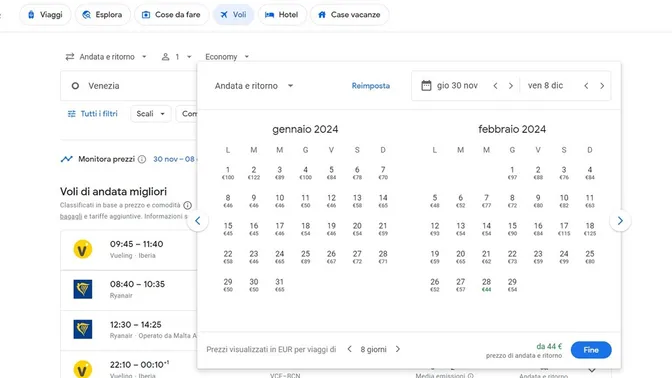The width and height of the screenshot is (672, 378).
Task: Click the filter sliders icon by Tutti i filtri
Action: (72, 114)
